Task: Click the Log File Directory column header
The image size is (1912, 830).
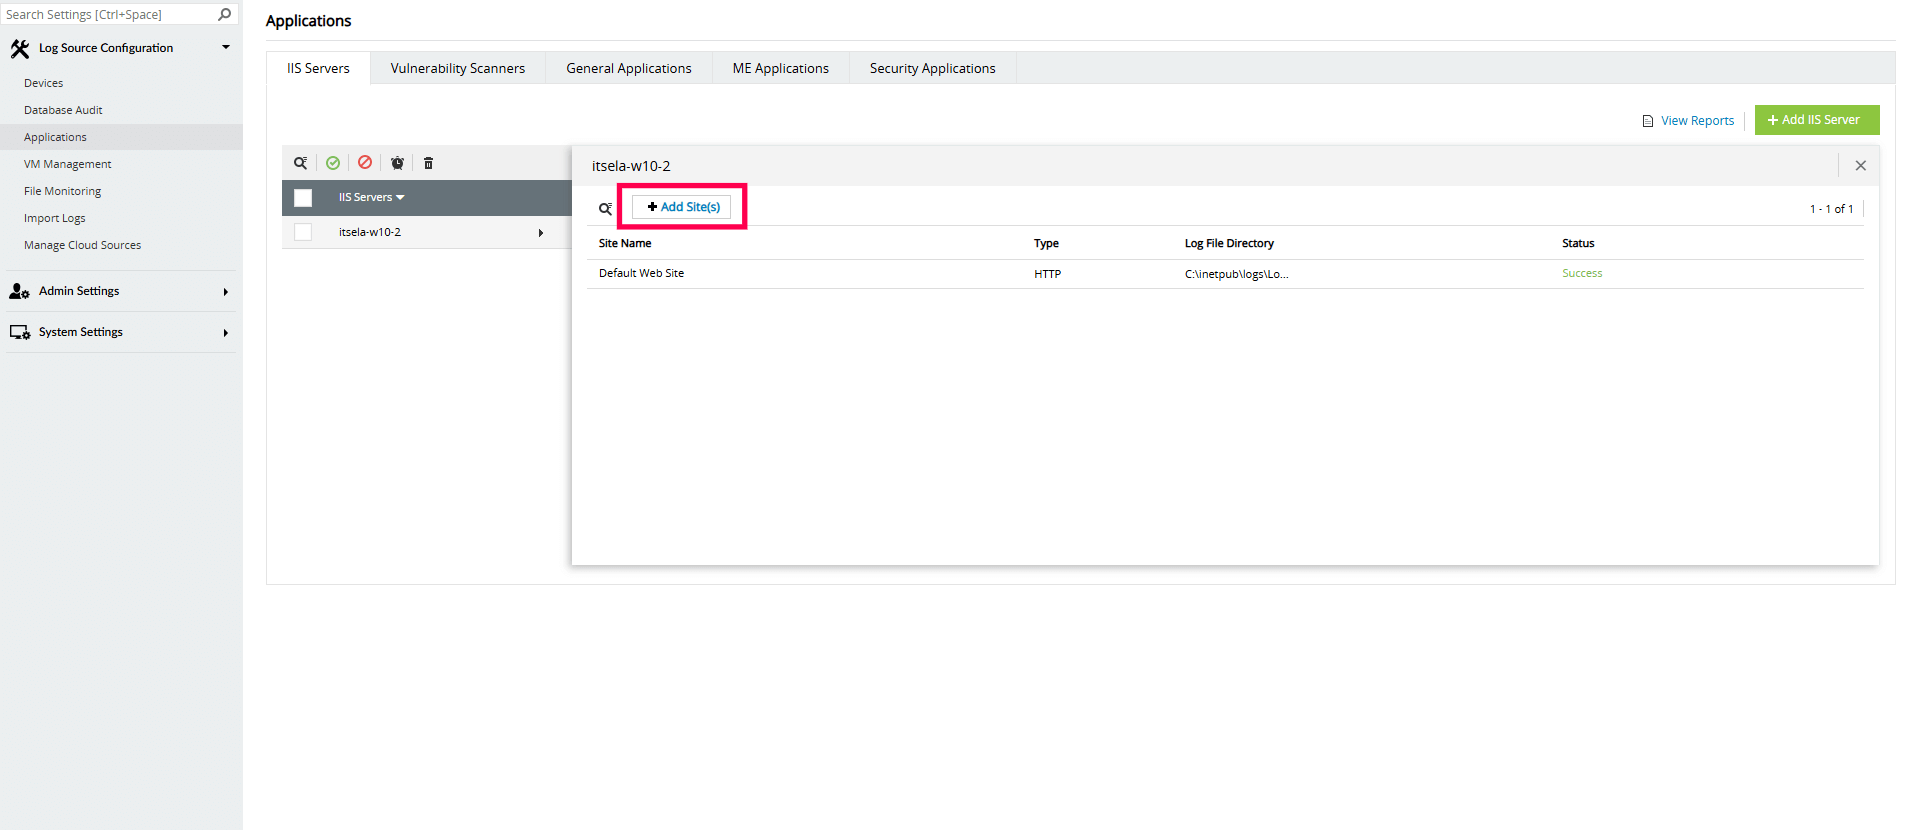Action: tap(1229, 243)
